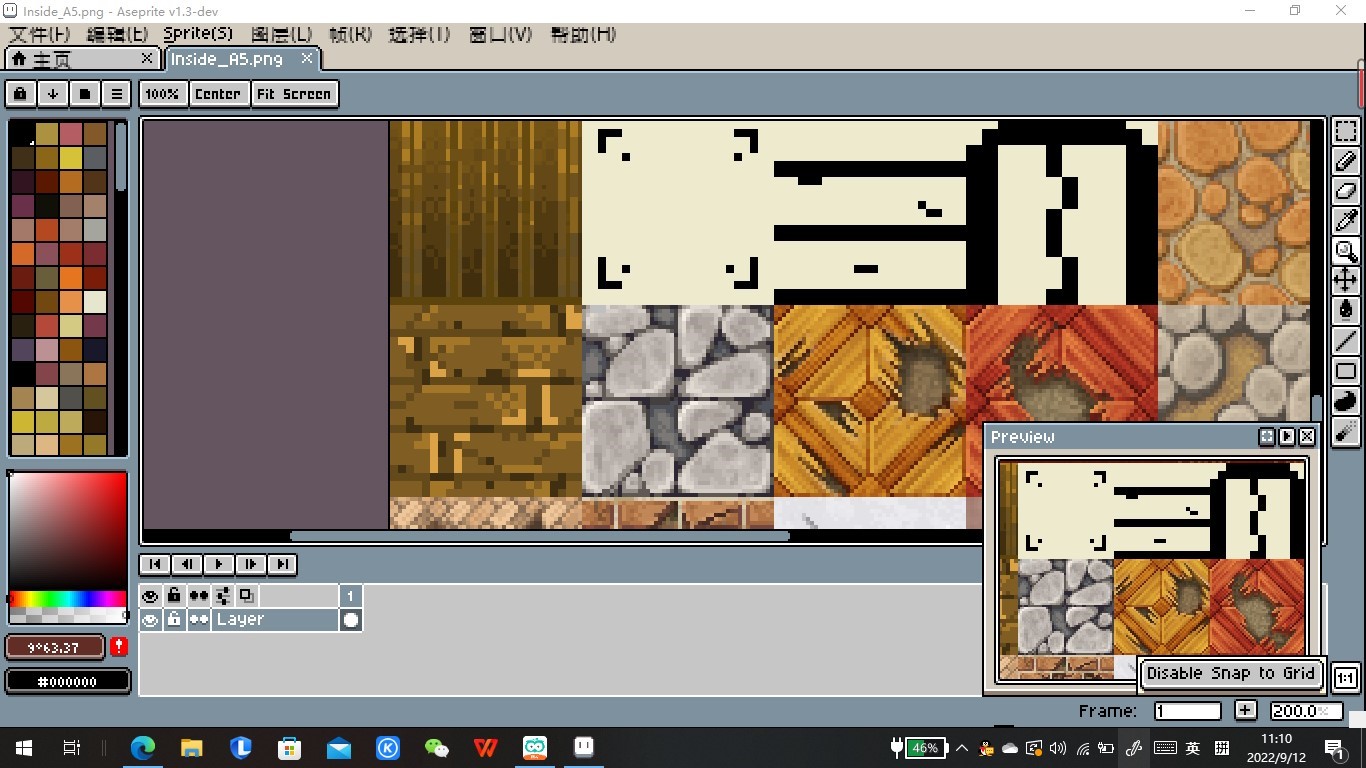
Task: Select the Eraser tool
Action: click(1346, 191)
